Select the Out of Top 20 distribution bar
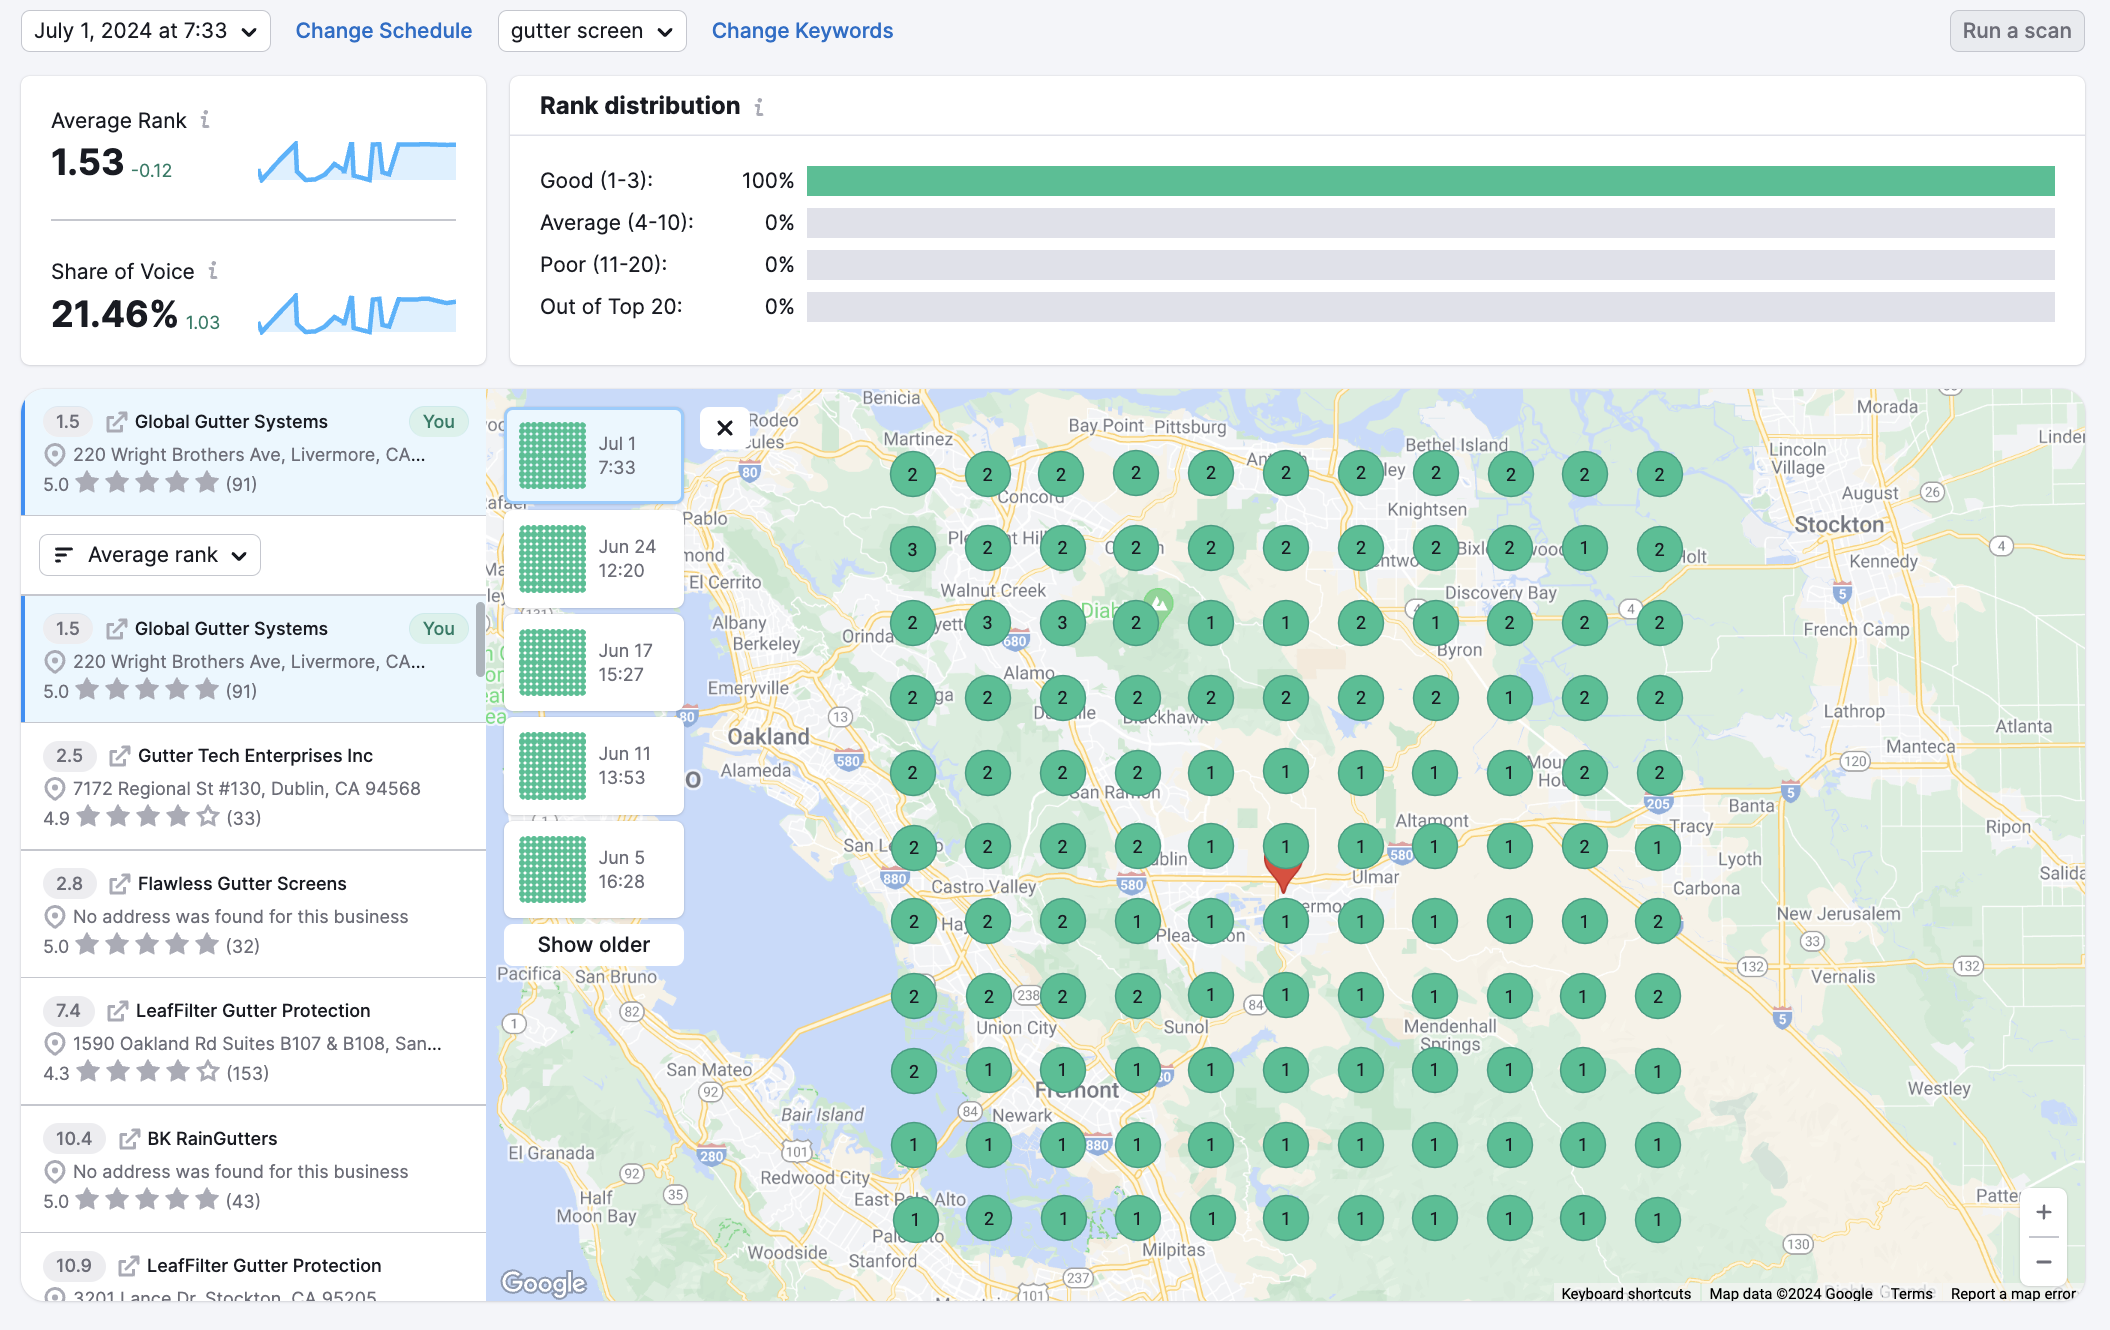The width and height of the screenshot is (2110, 1330). [1430, 307]
